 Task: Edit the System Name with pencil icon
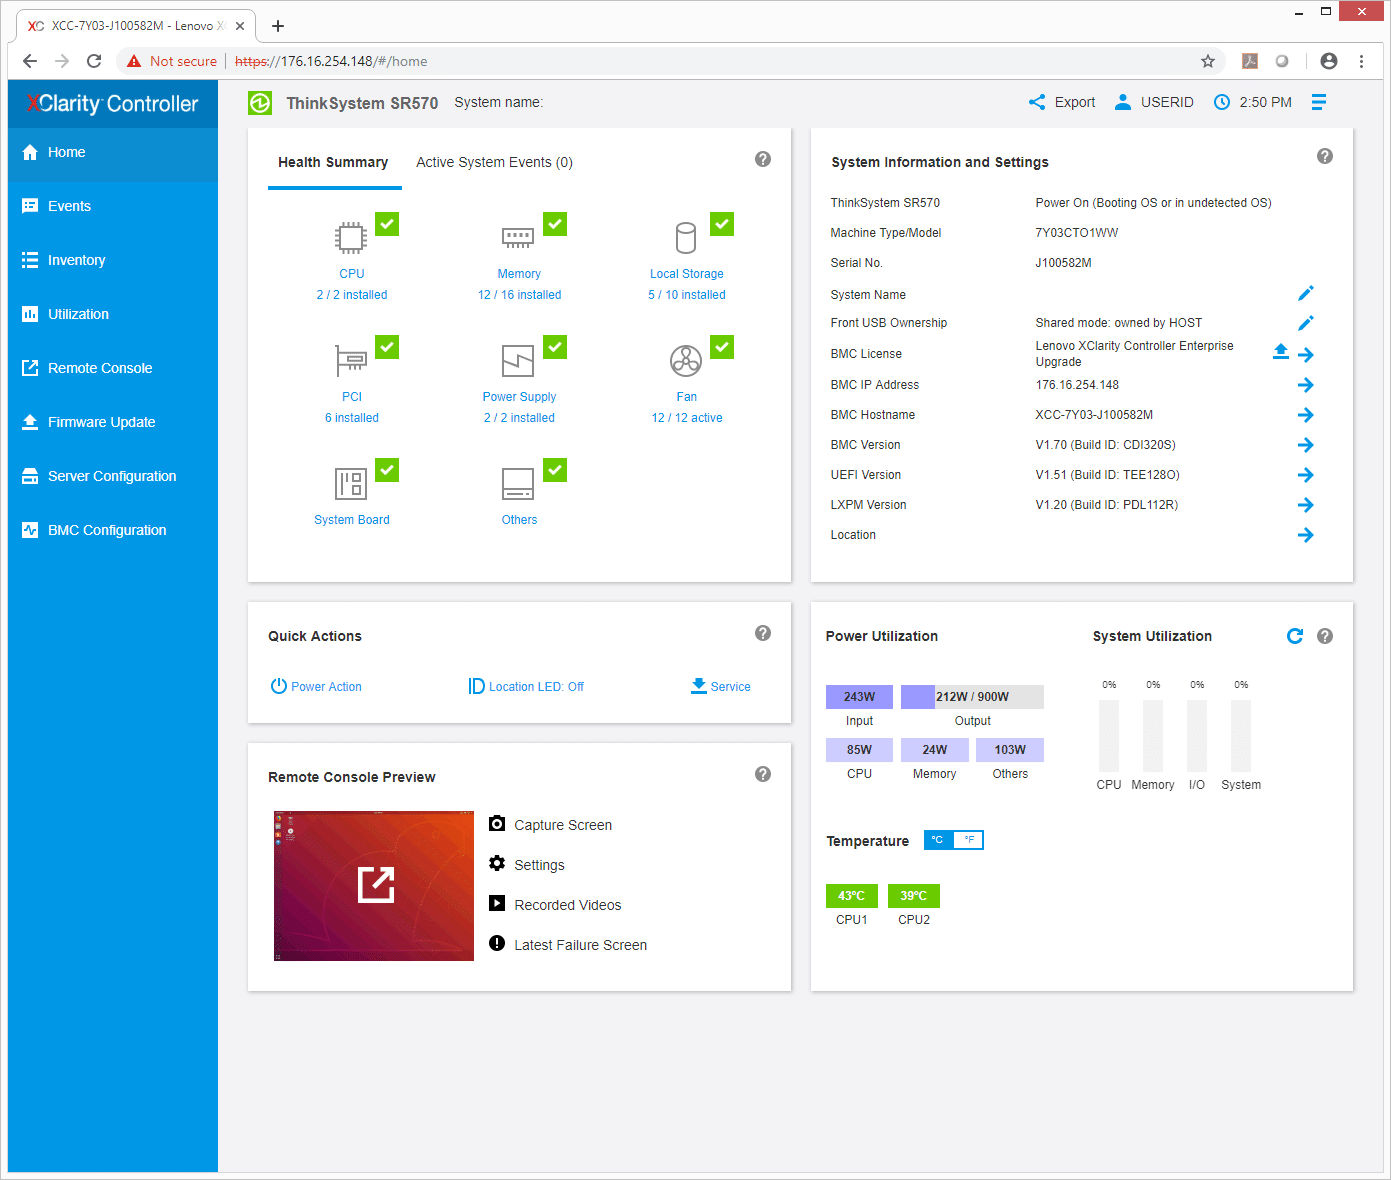pyautogui.click(x=1306, y=293)
